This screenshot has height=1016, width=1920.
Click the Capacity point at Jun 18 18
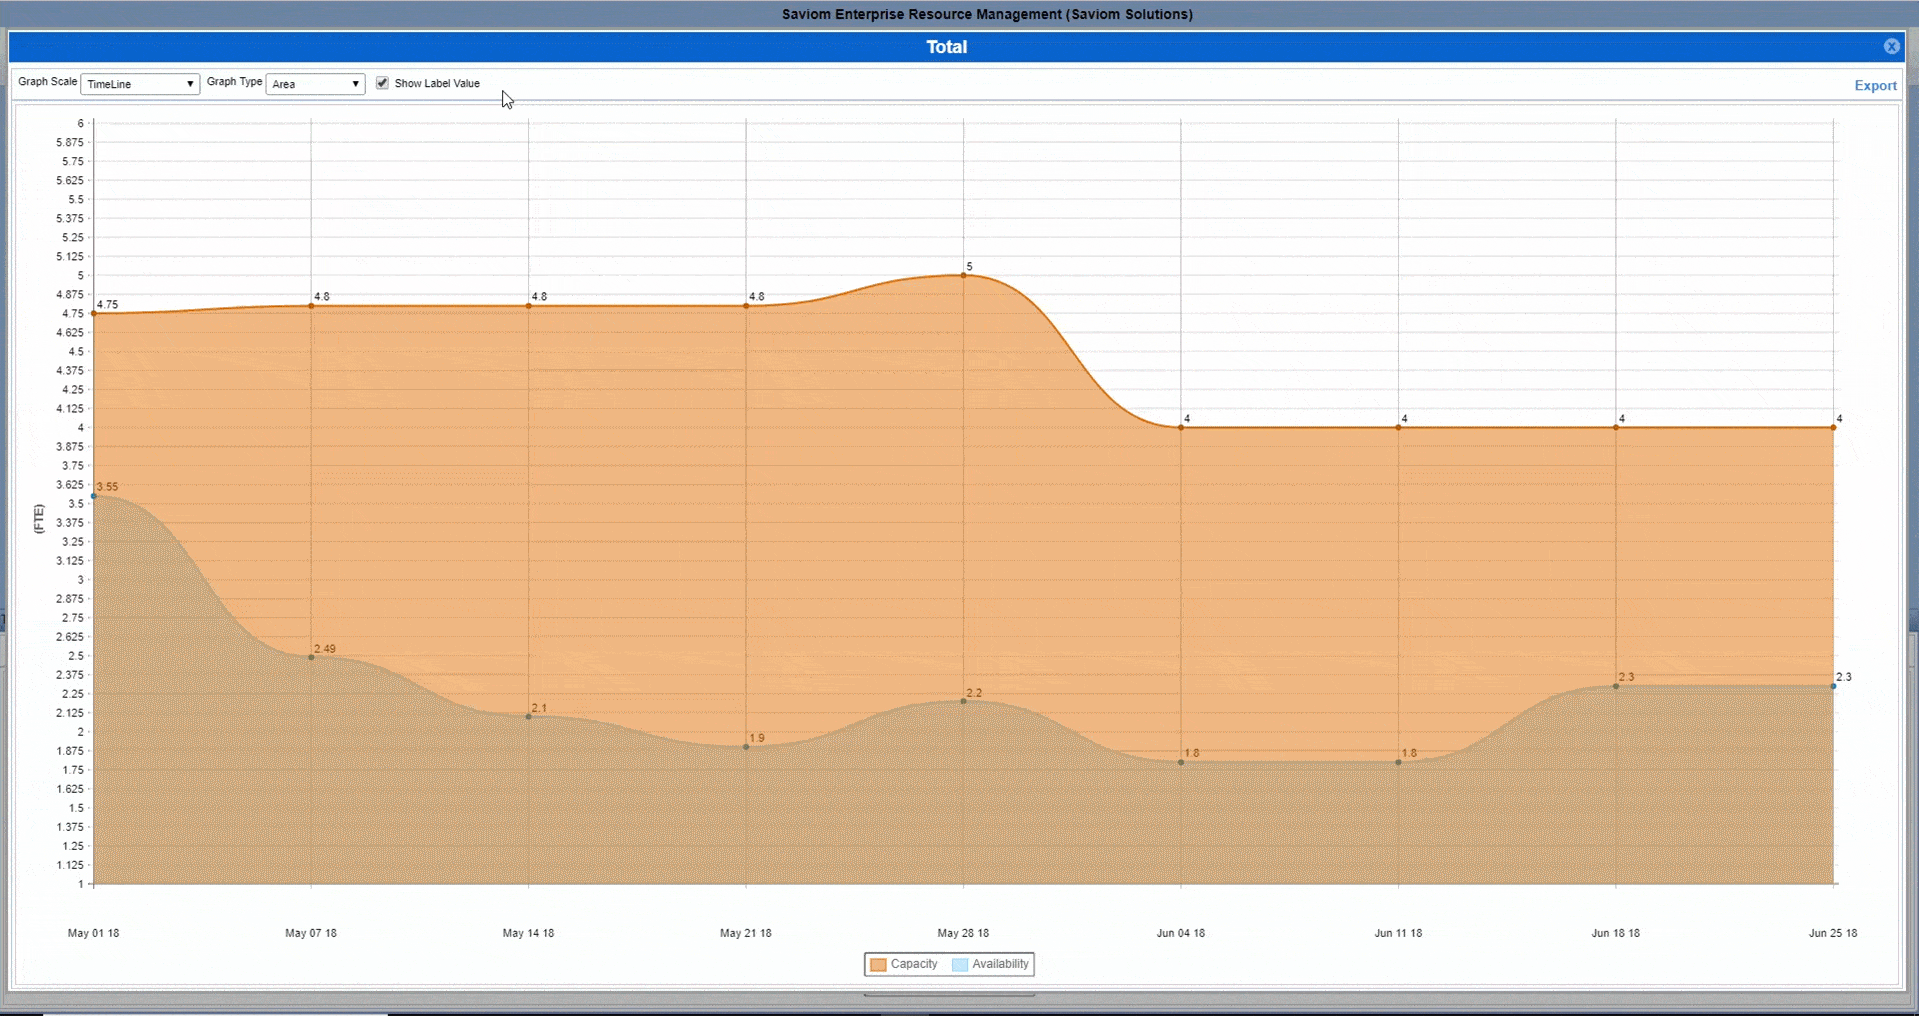(x=1616, y=427)
